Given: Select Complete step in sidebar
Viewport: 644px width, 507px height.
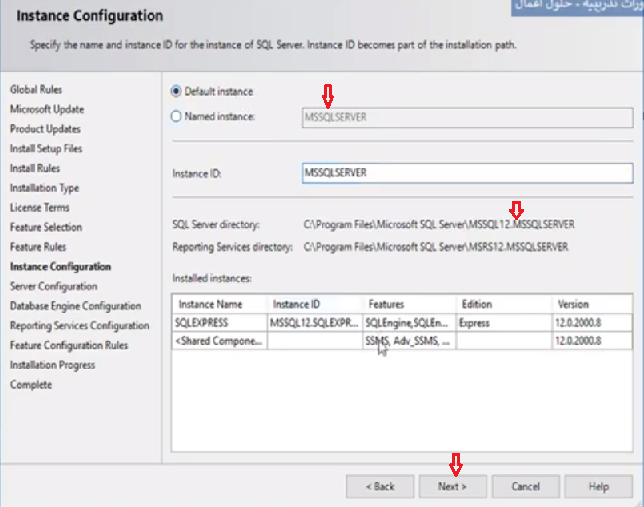Looking at the screenshot, I should tap(31, 385).
